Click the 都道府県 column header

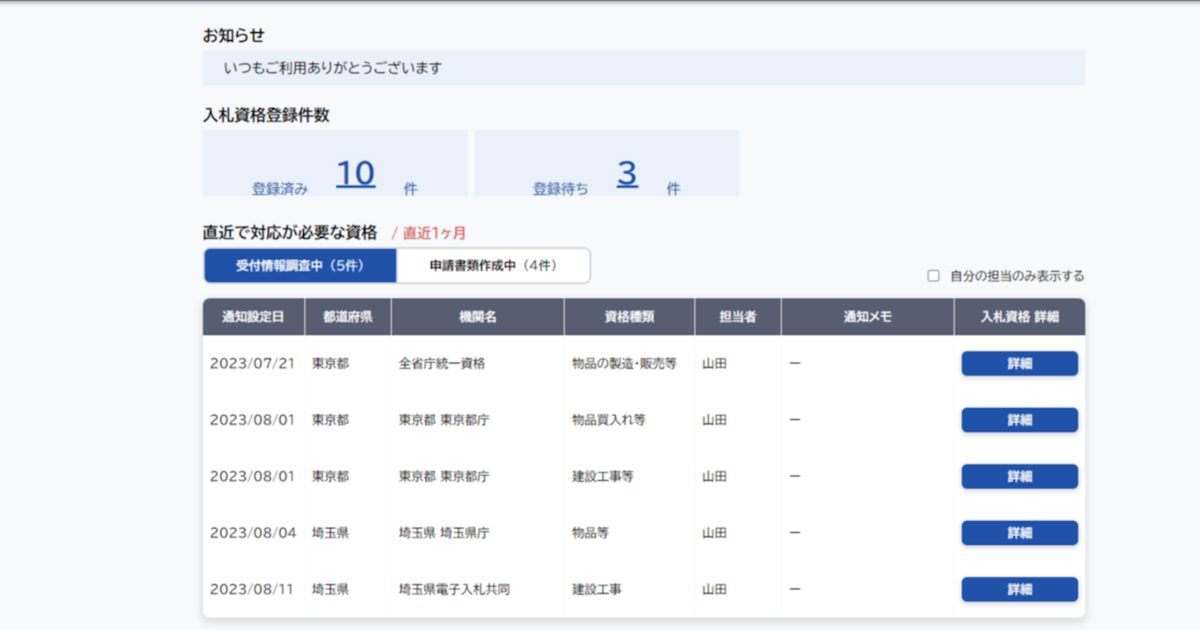point(348,317)
